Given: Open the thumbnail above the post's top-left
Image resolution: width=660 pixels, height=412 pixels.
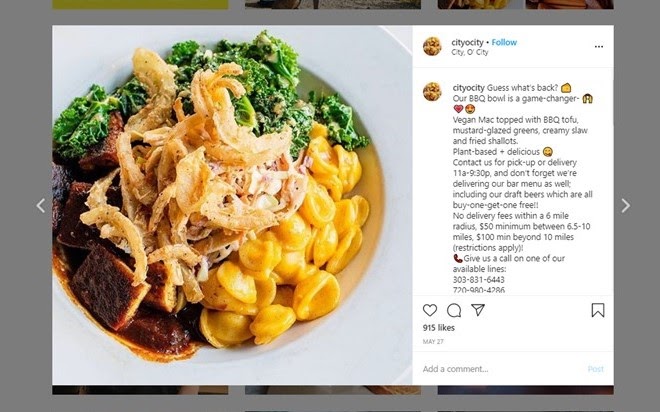Looking at the screenshot, I should pyautogui.click(x=140, y=5).
